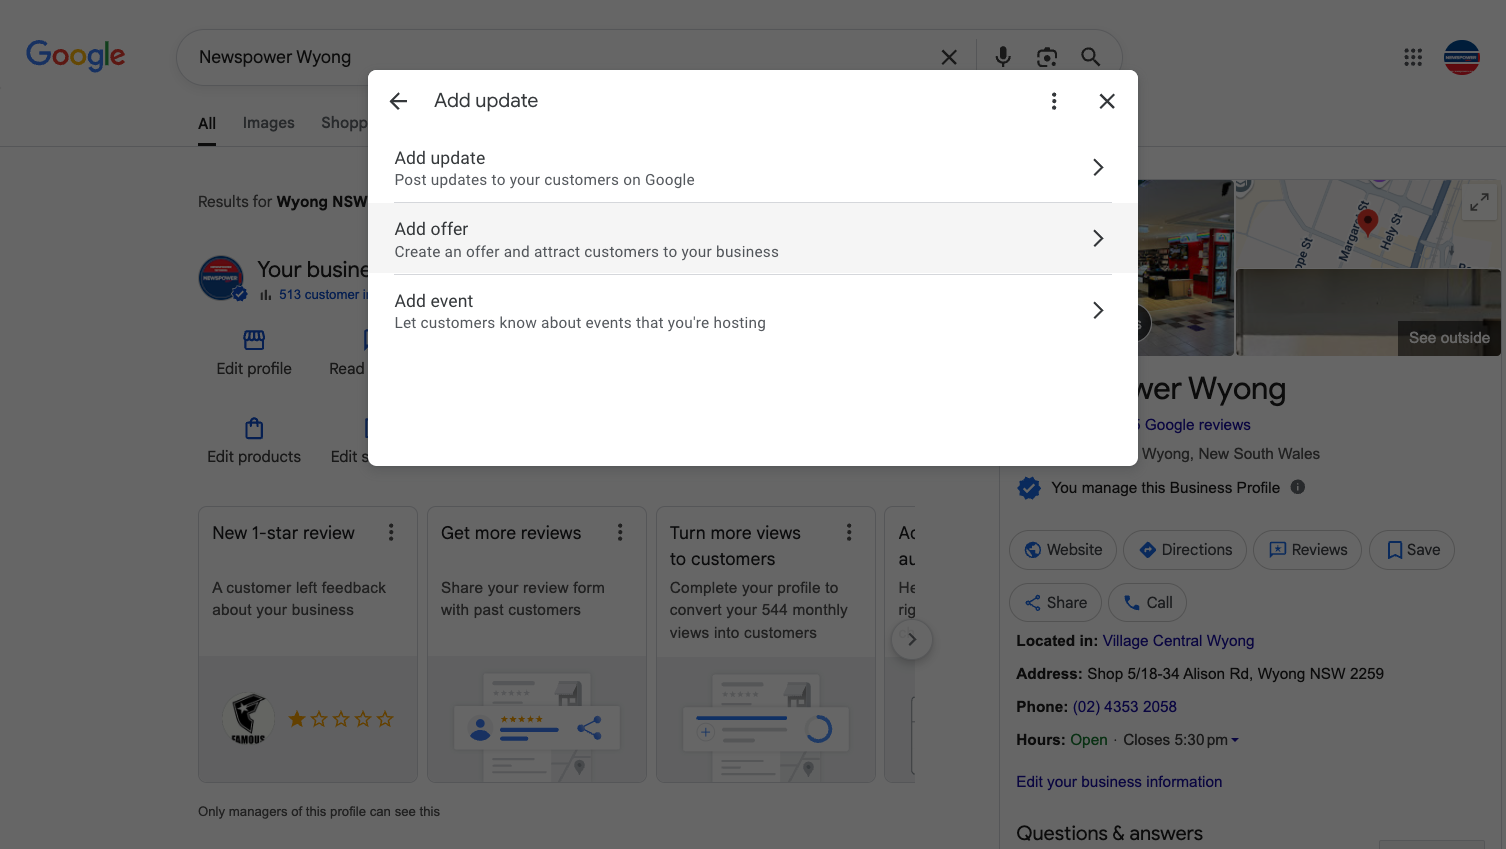Viewport: 1506px width, 849px height.
Task: Expand the hours dropdown next to Closes 5:30 pm
Action: [1235, 741]
